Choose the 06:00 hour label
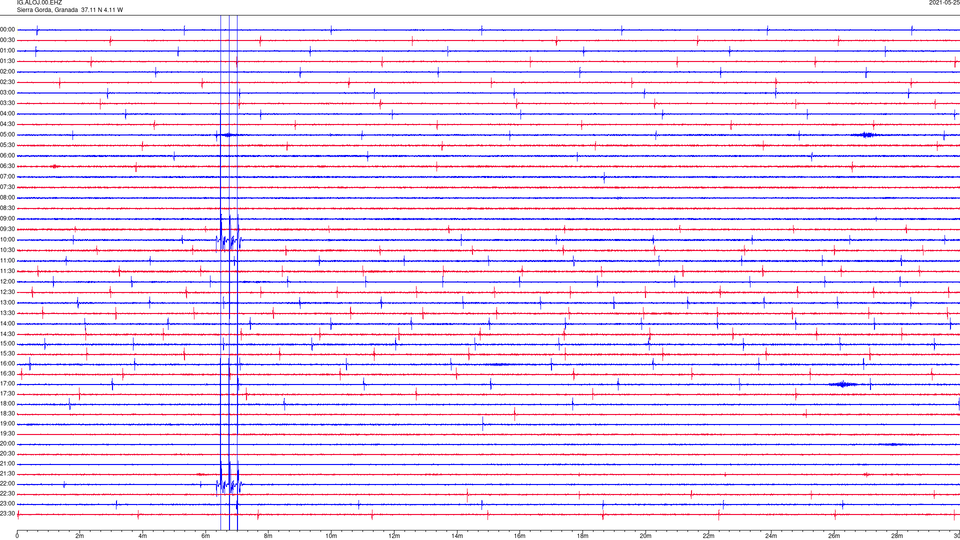960x540 pixels. (8, 156)
